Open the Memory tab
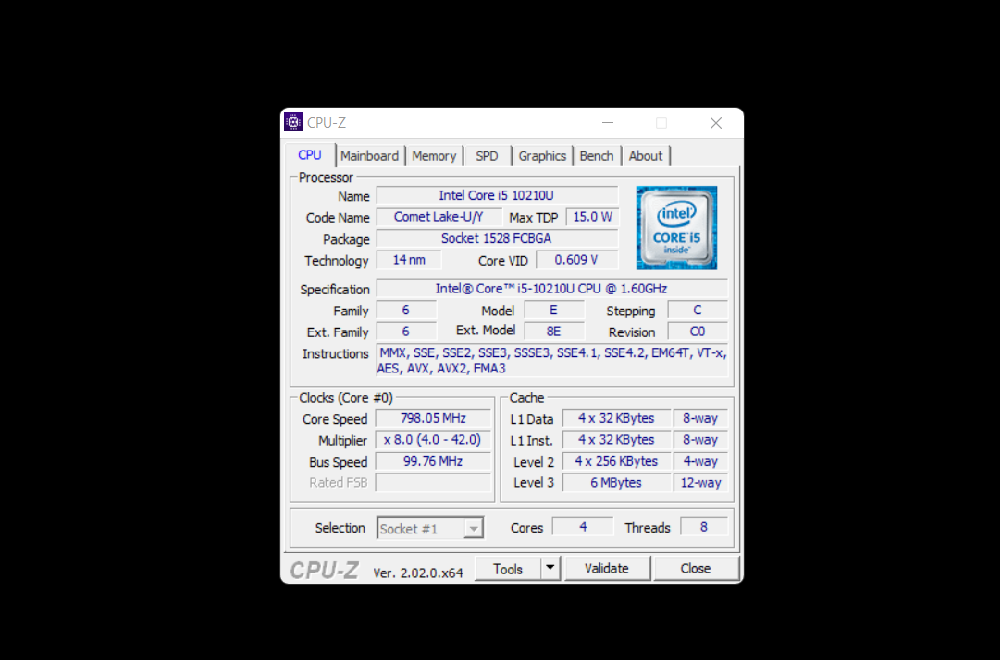 434,156
